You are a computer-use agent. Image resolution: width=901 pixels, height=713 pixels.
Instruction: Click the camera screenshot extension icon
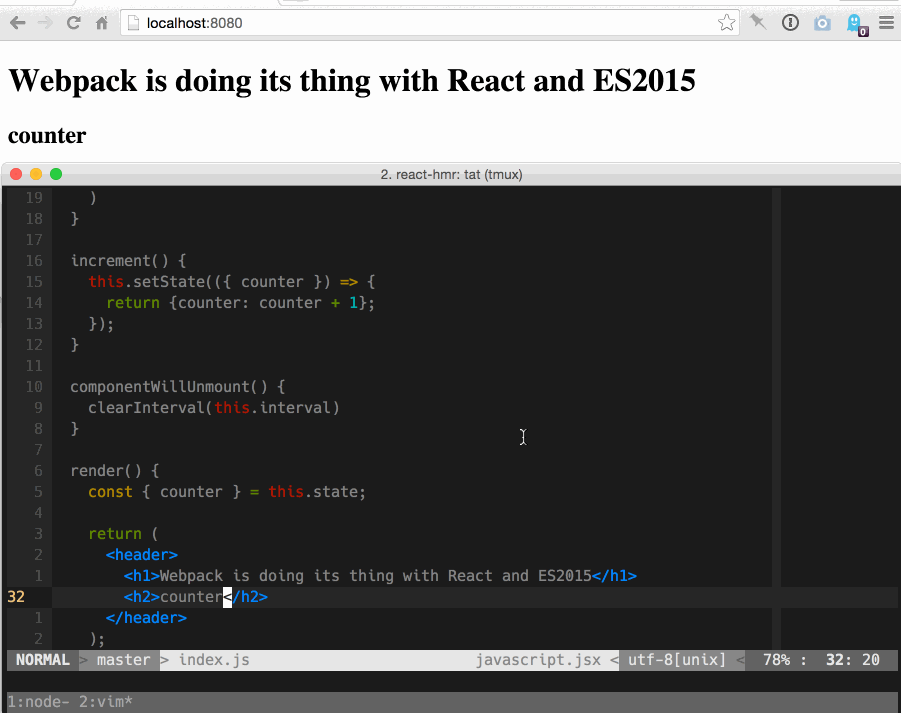coord(822,23)
